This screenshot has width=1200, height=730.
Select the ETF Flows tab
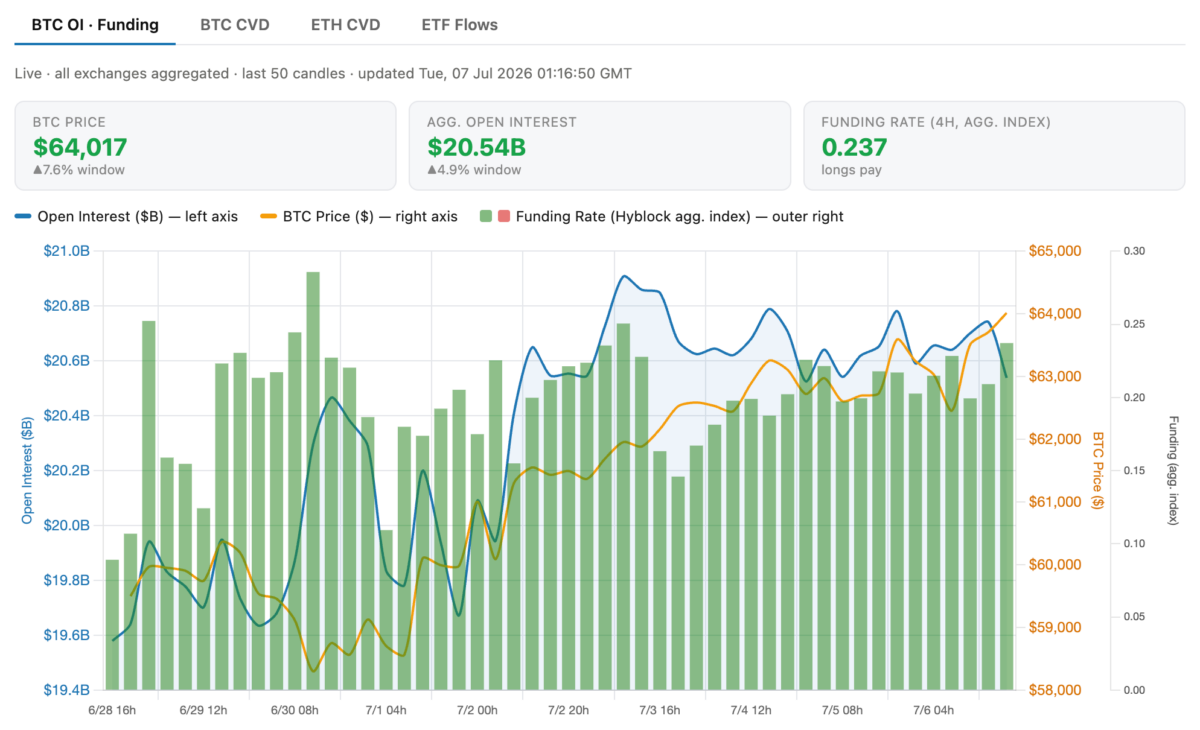point(459,24)
